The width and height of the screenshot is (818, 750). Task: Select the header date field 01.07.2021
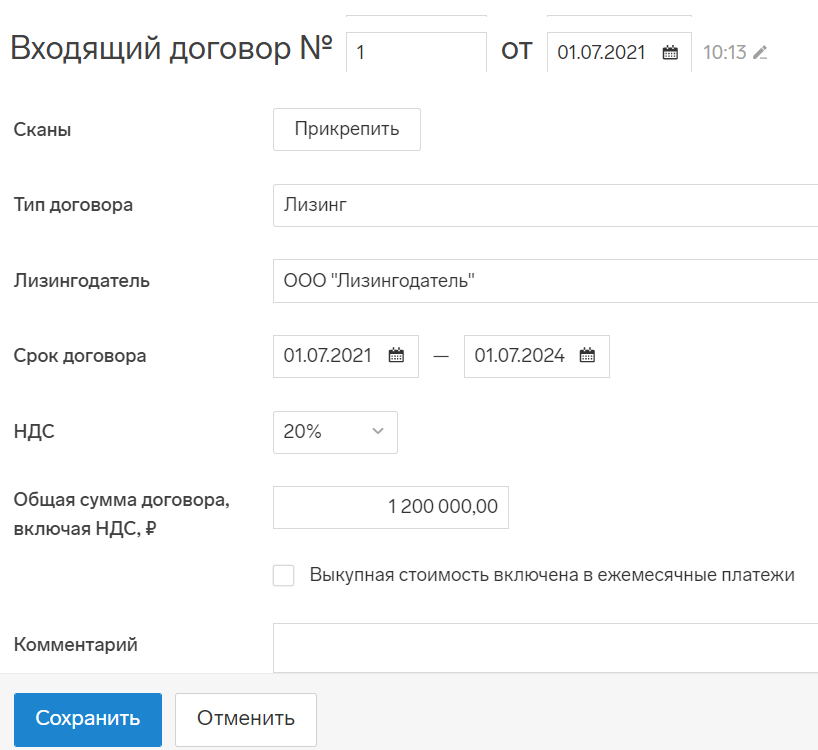[x=619, y=52]
